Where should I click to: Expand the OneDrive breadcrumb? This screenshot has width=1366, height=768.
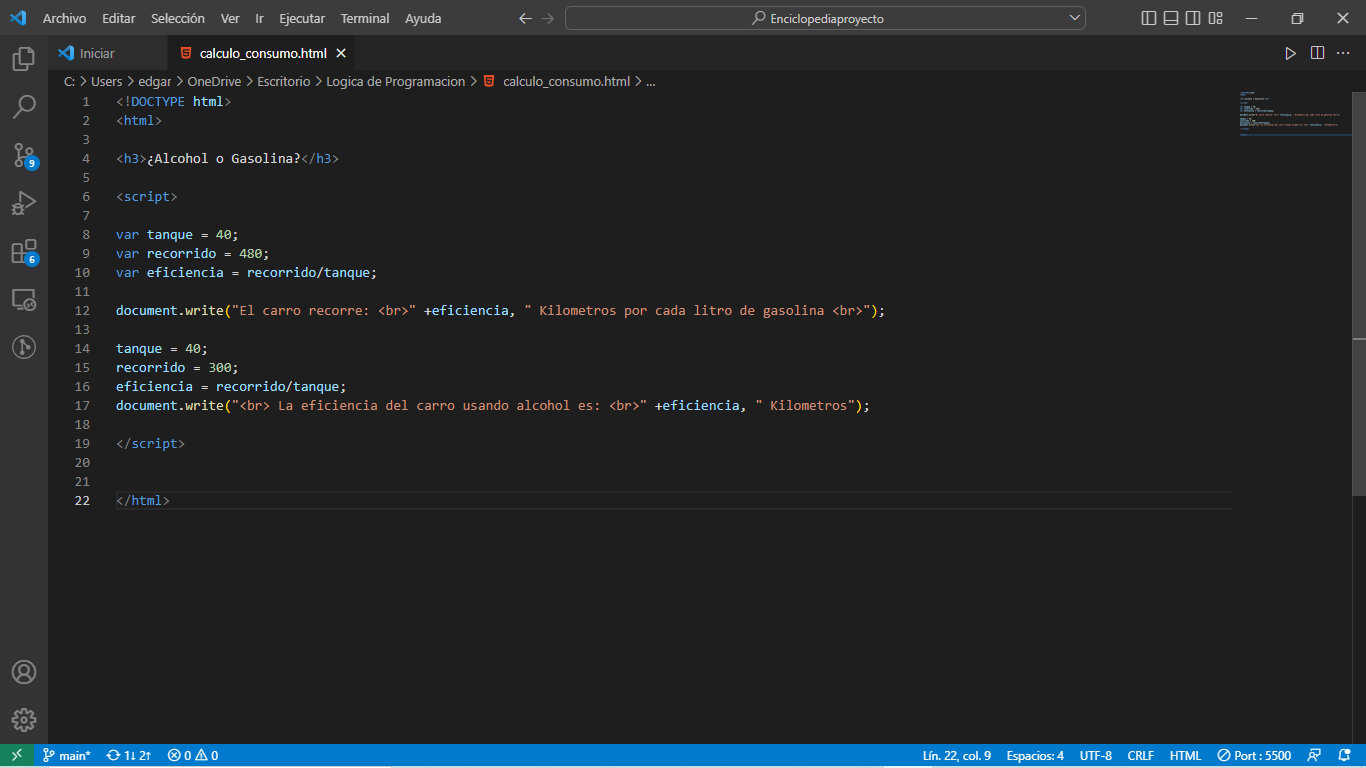[214, 82]
